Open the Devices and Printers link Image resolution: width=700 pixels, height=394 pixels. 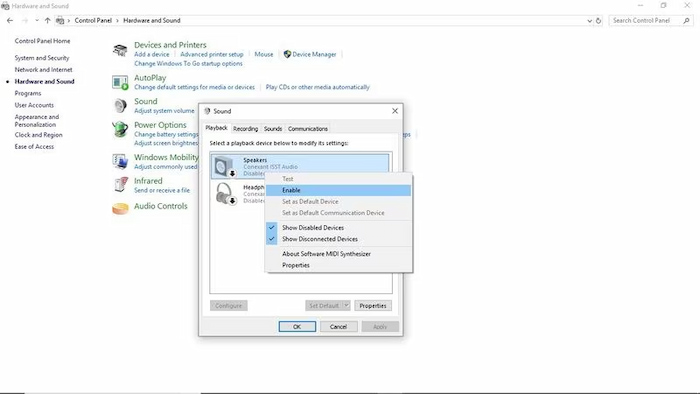click(x=170, y=45)
